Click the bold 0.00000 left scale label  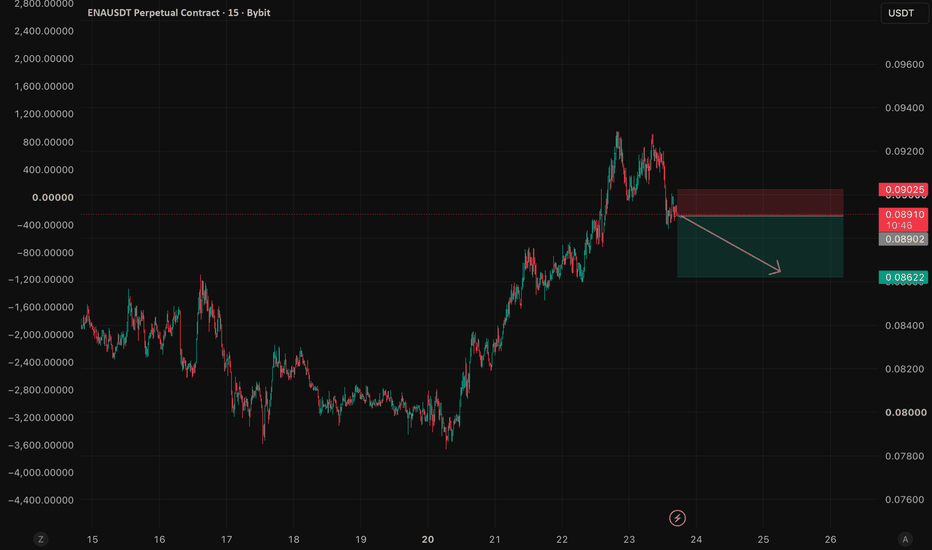[x=53, y=197]
